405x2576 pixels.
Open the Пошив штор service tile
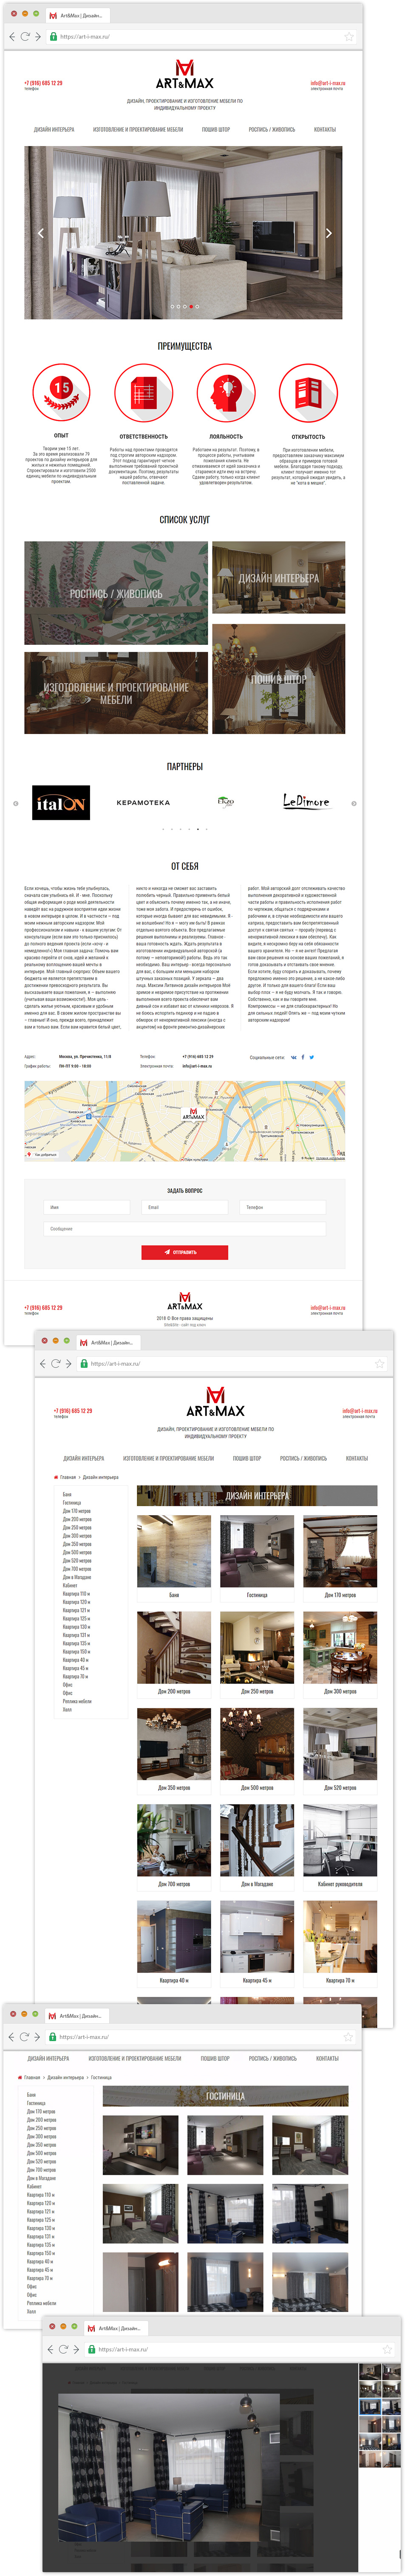pos(278,679)
